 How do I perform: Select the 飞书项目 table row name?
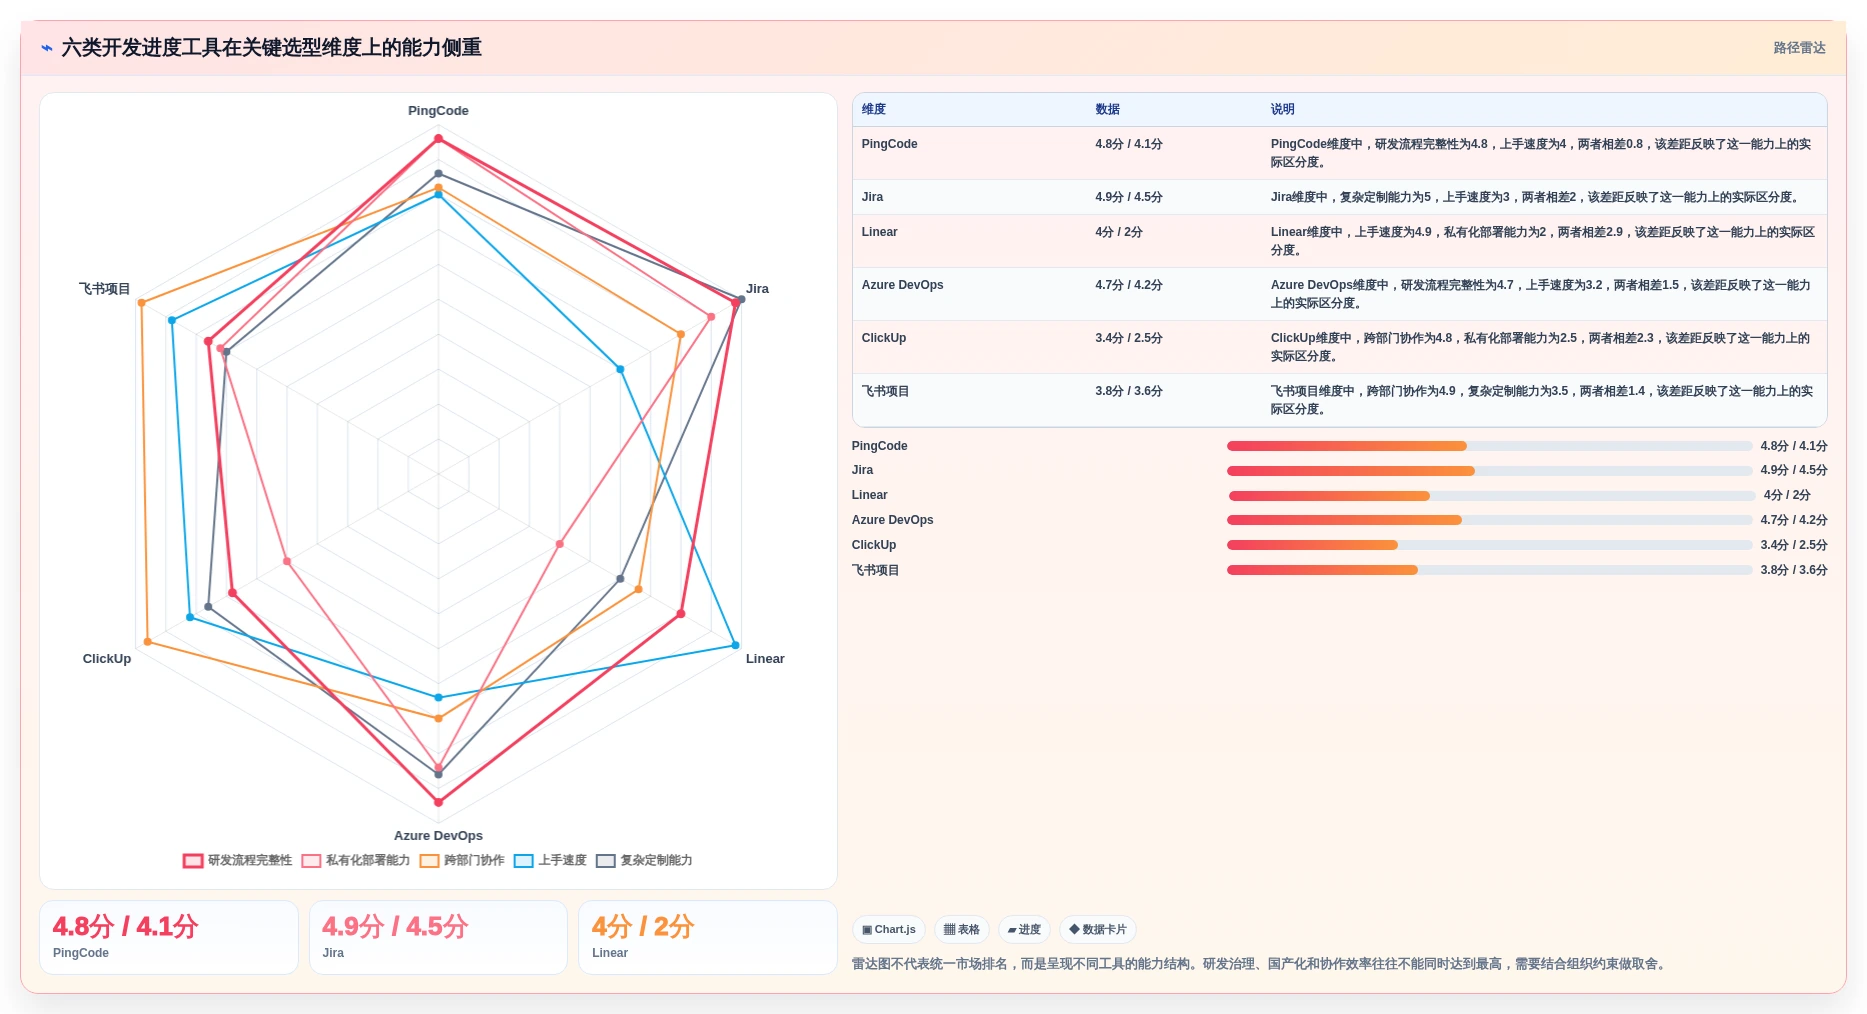pyautogui.click(x=885, y=391)
